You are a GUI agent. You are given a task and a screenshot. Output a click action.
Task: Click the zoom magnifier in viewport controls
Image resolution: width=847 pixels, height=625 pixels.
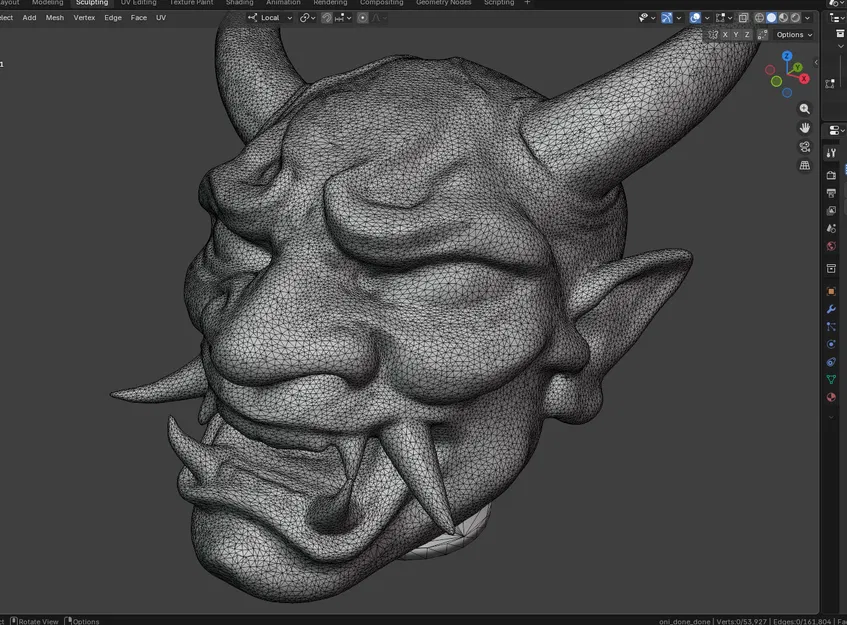click(x=804, y=109)
